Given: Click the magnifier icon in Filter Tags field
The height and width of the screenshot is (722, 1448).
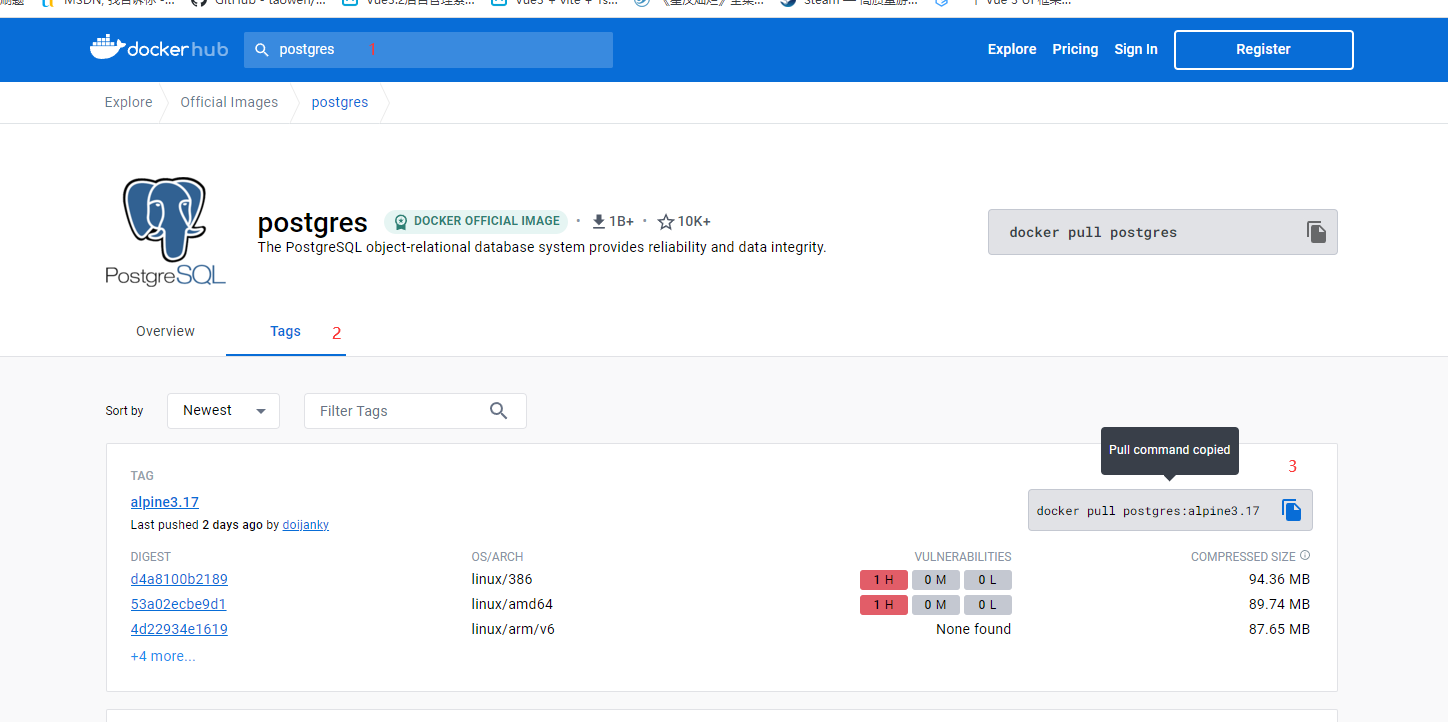Looking at the screenshot, I should tap(498, 411).
